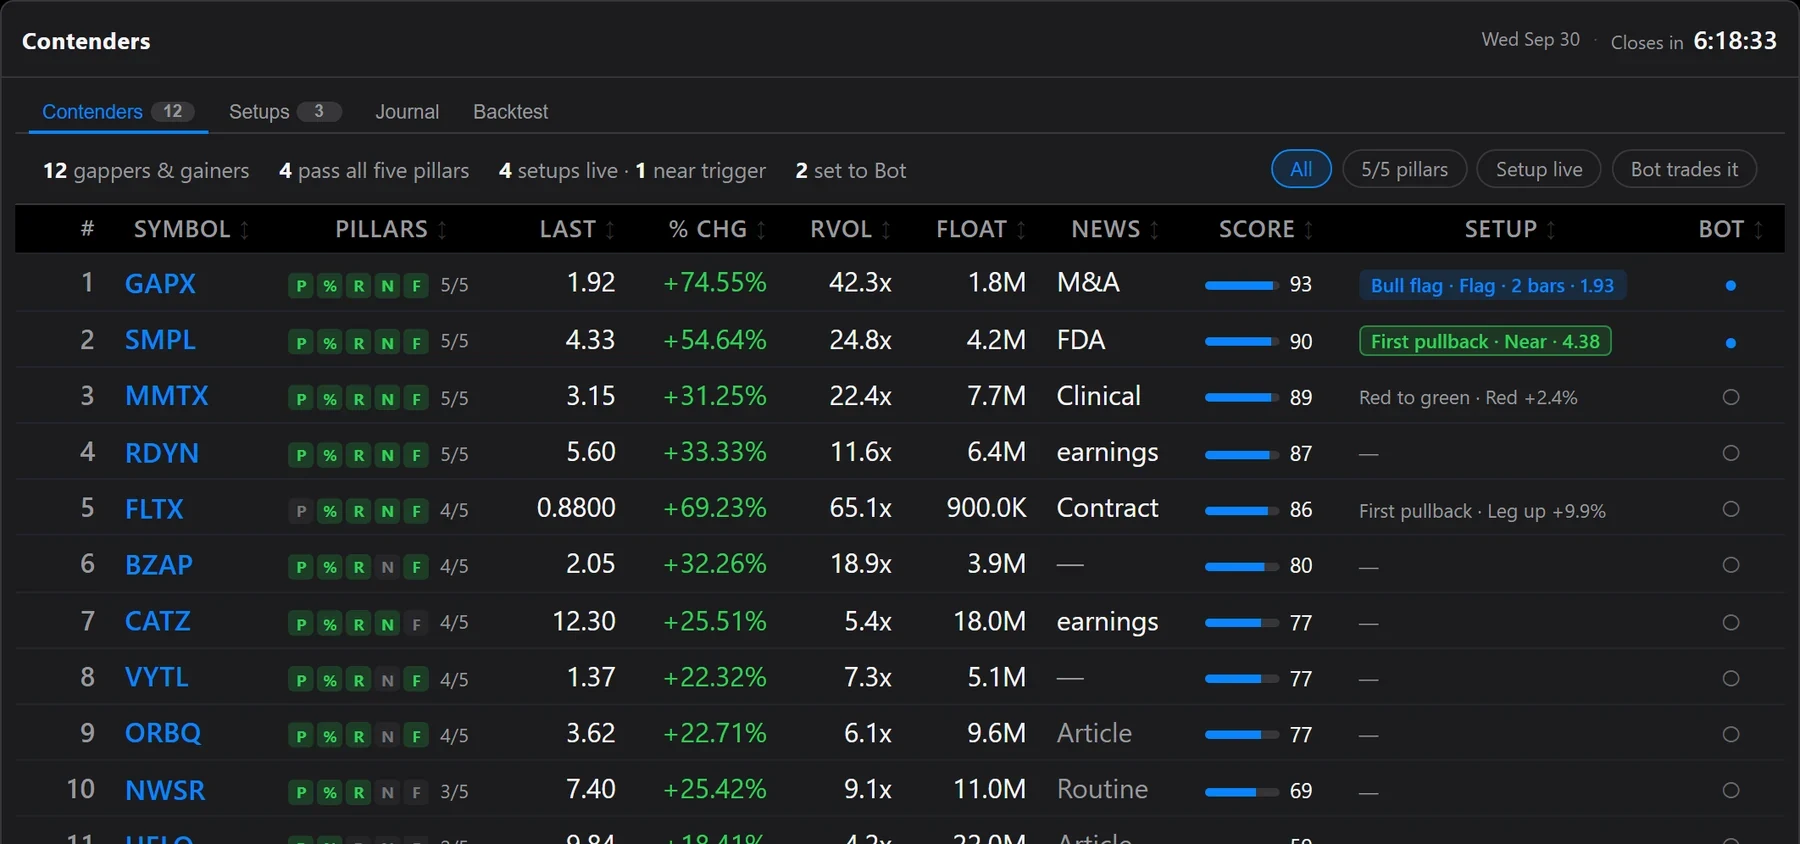Sort the table by SYMBOL column

point(191,230)
